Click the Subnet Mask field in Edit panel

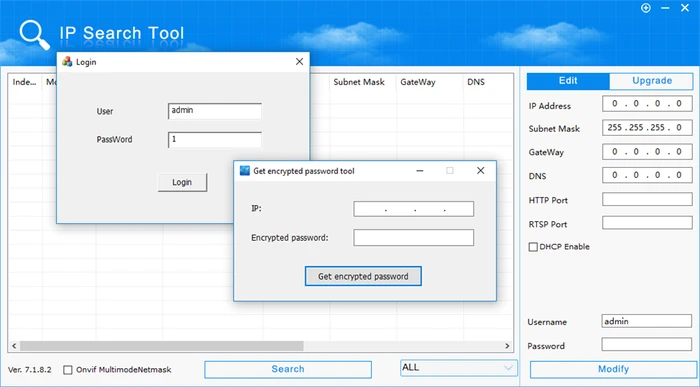tap(647, 128)
